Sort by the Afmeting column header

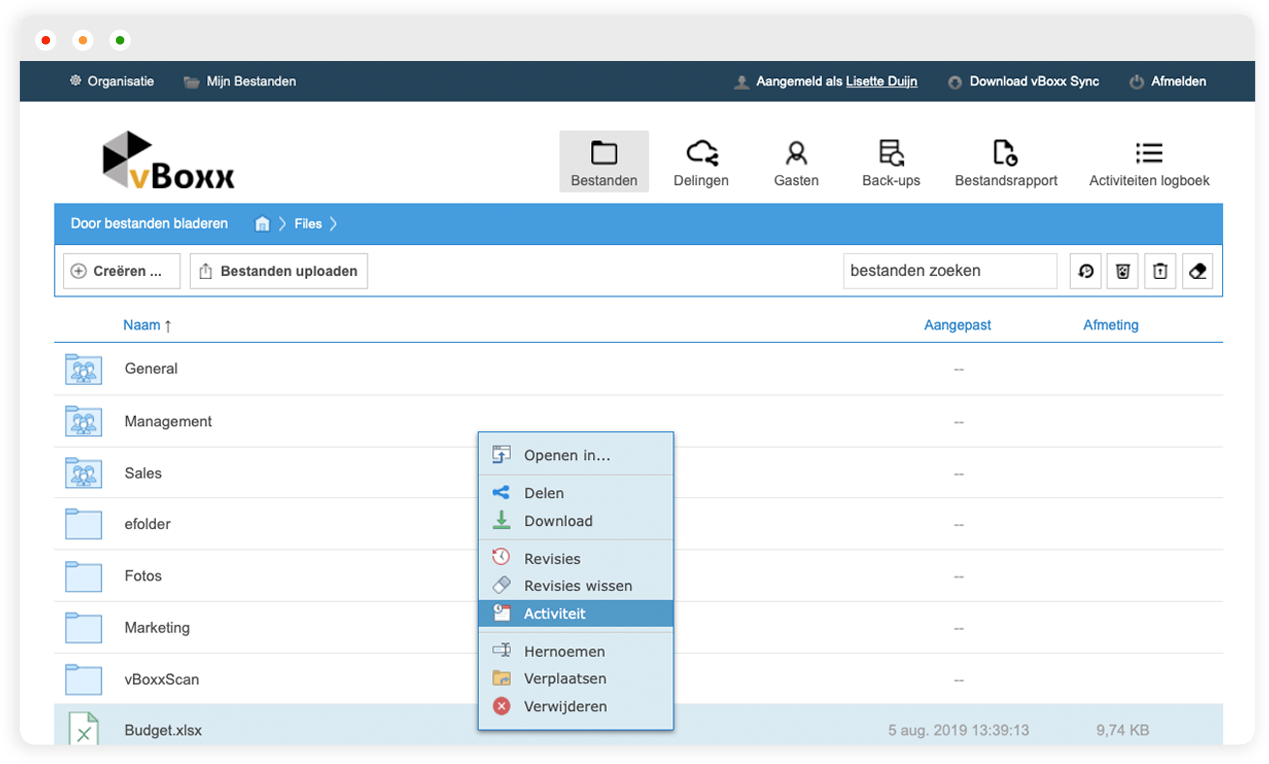pyautogui.click(x=1111, y=325)
